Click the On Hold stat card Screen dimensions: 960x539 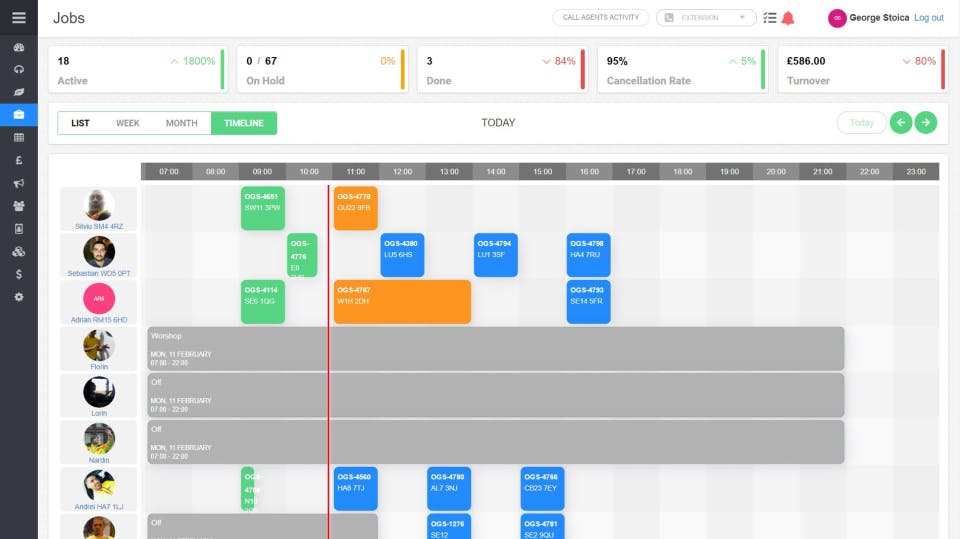[322, 70]
